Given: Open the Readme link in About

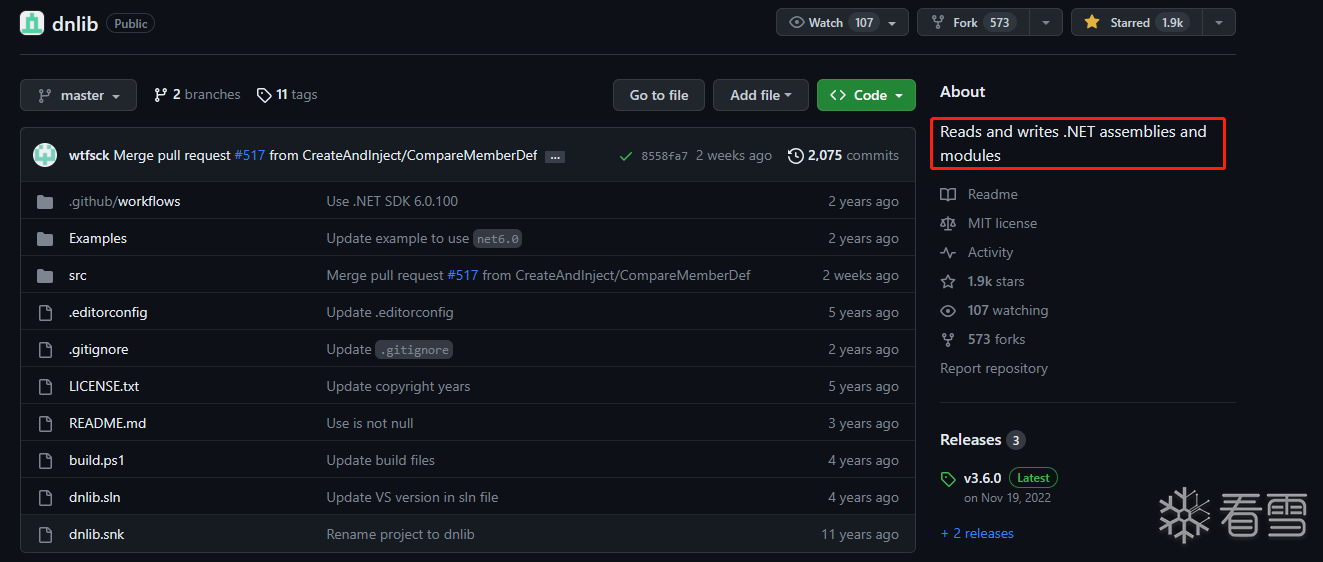Looking at the screenshot, I should tap(979, 194).
